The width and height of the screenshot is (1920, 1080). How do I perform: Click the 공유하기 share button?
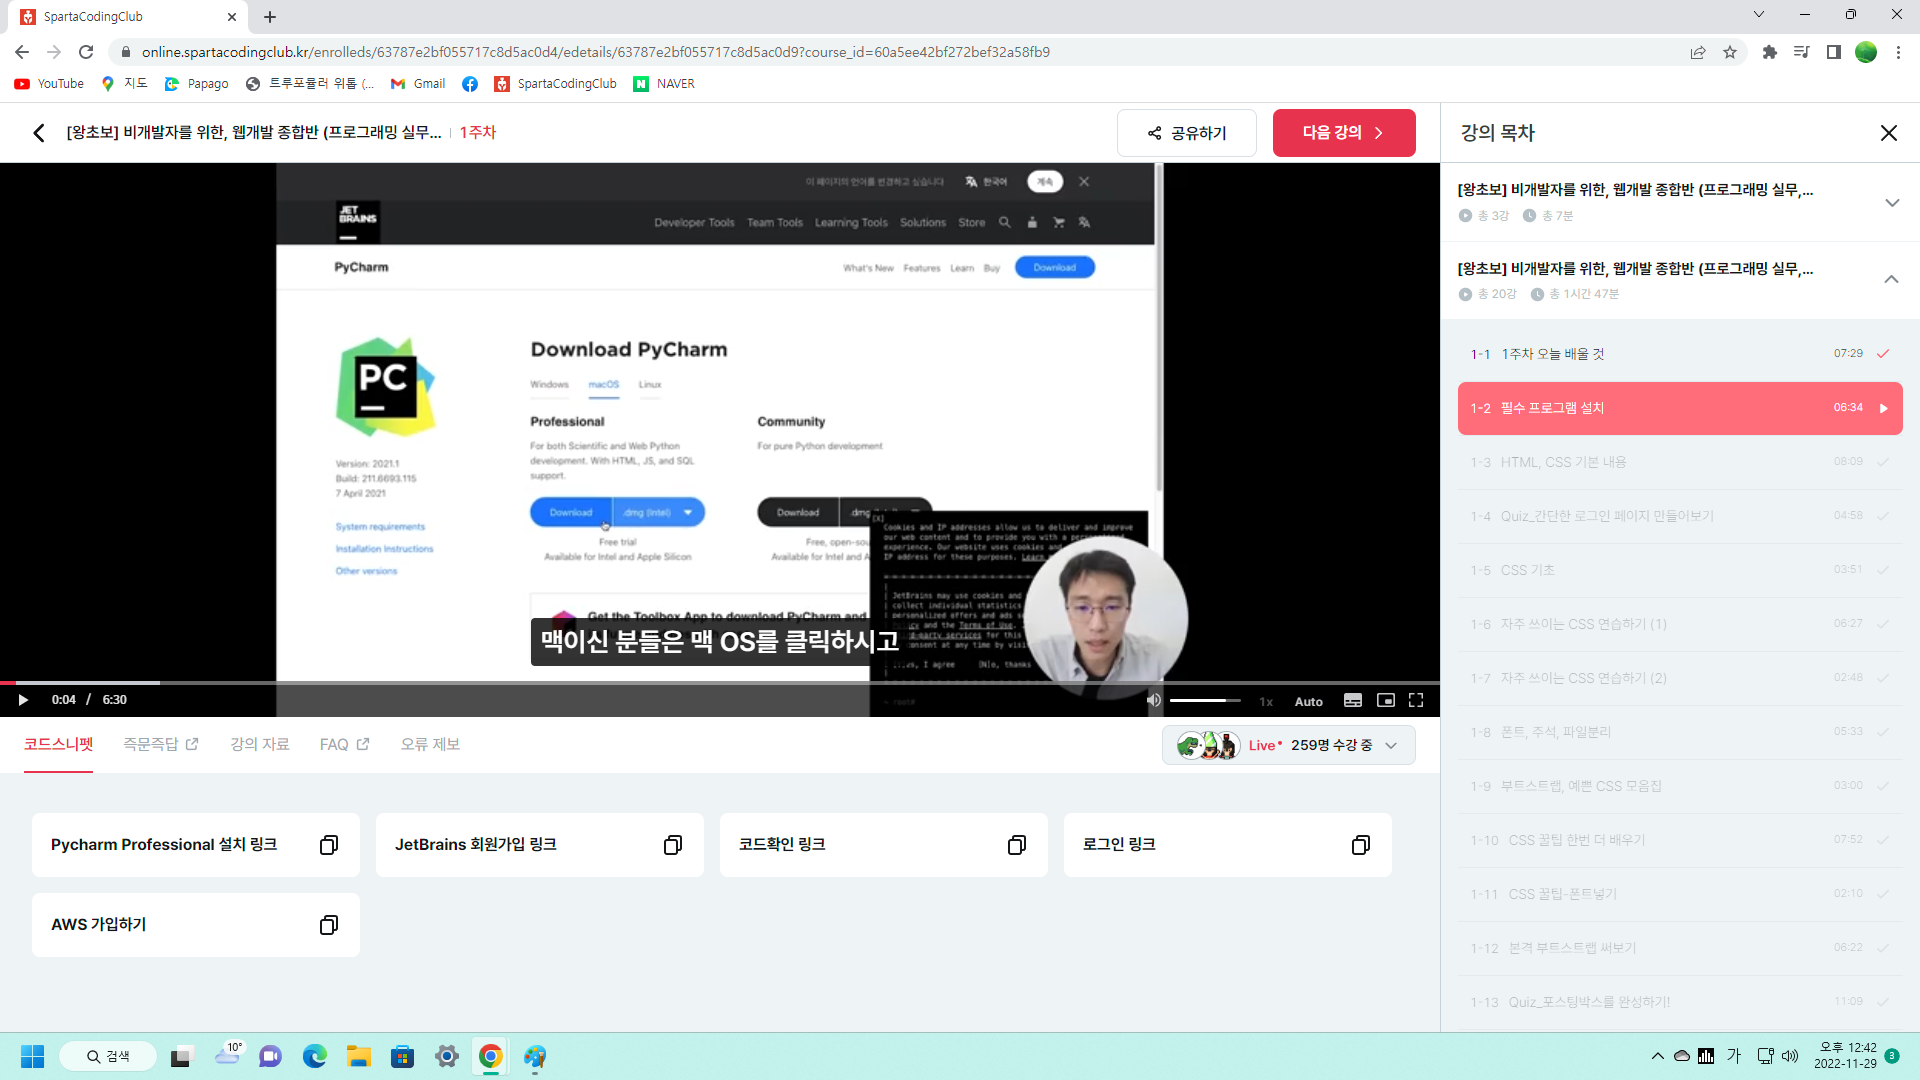[x=1186, y=133]
